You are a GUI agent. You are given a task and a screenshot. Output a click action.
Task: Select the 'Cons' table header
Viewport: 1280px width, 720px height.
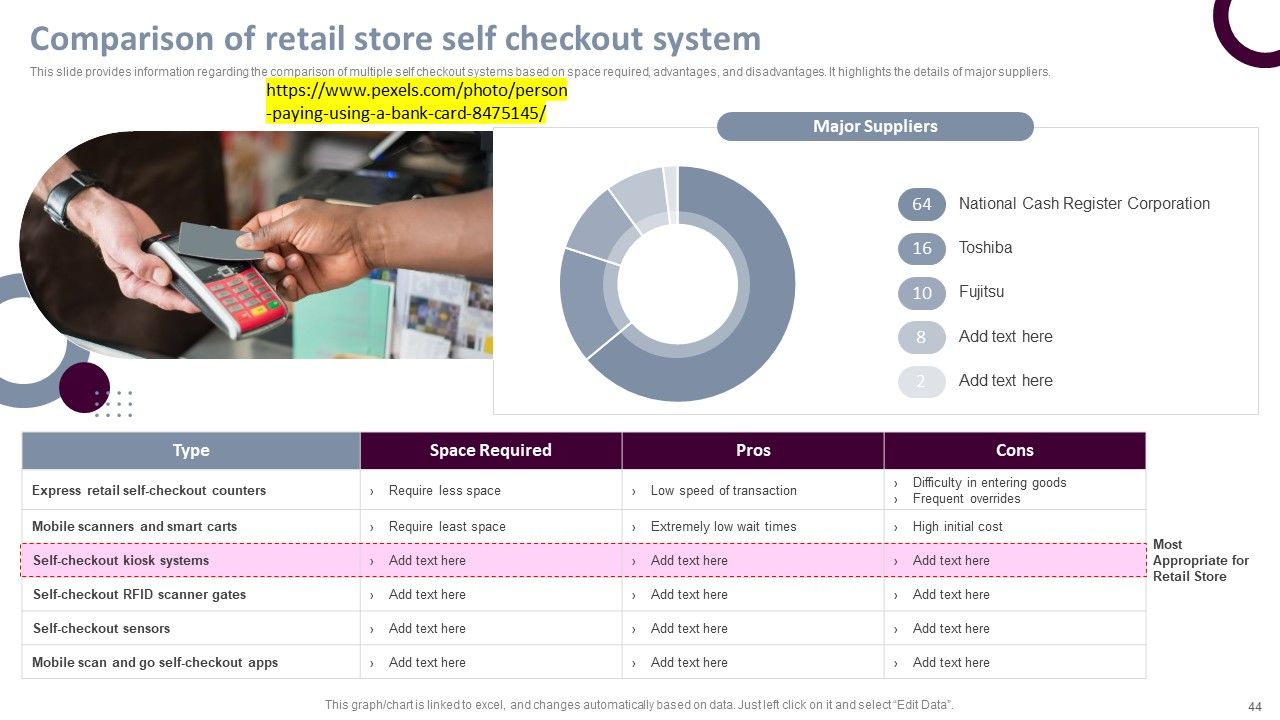[1015, 450]
